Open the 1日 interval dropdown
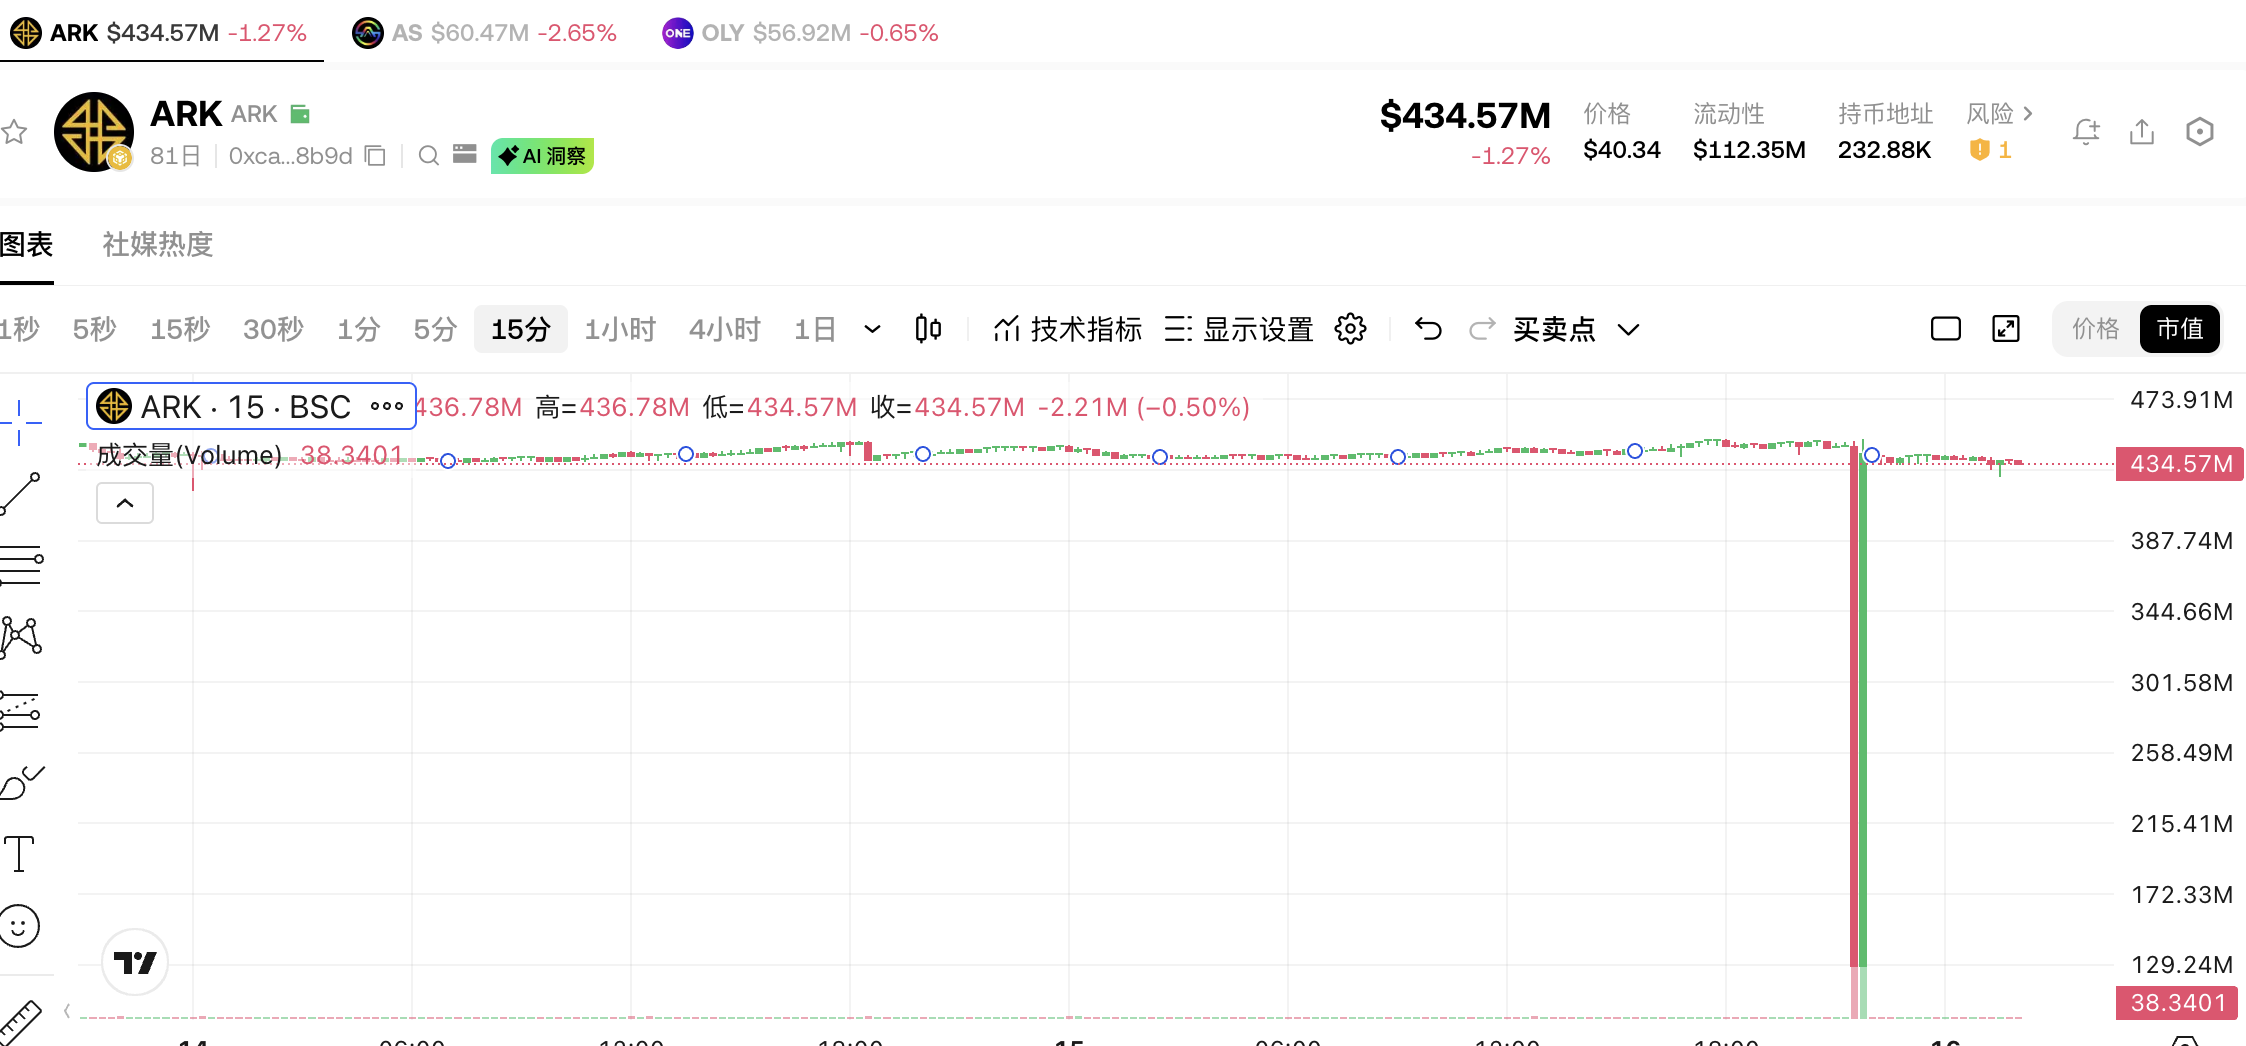Screen dimensions: 2246x1046 [x=871, y=329]
